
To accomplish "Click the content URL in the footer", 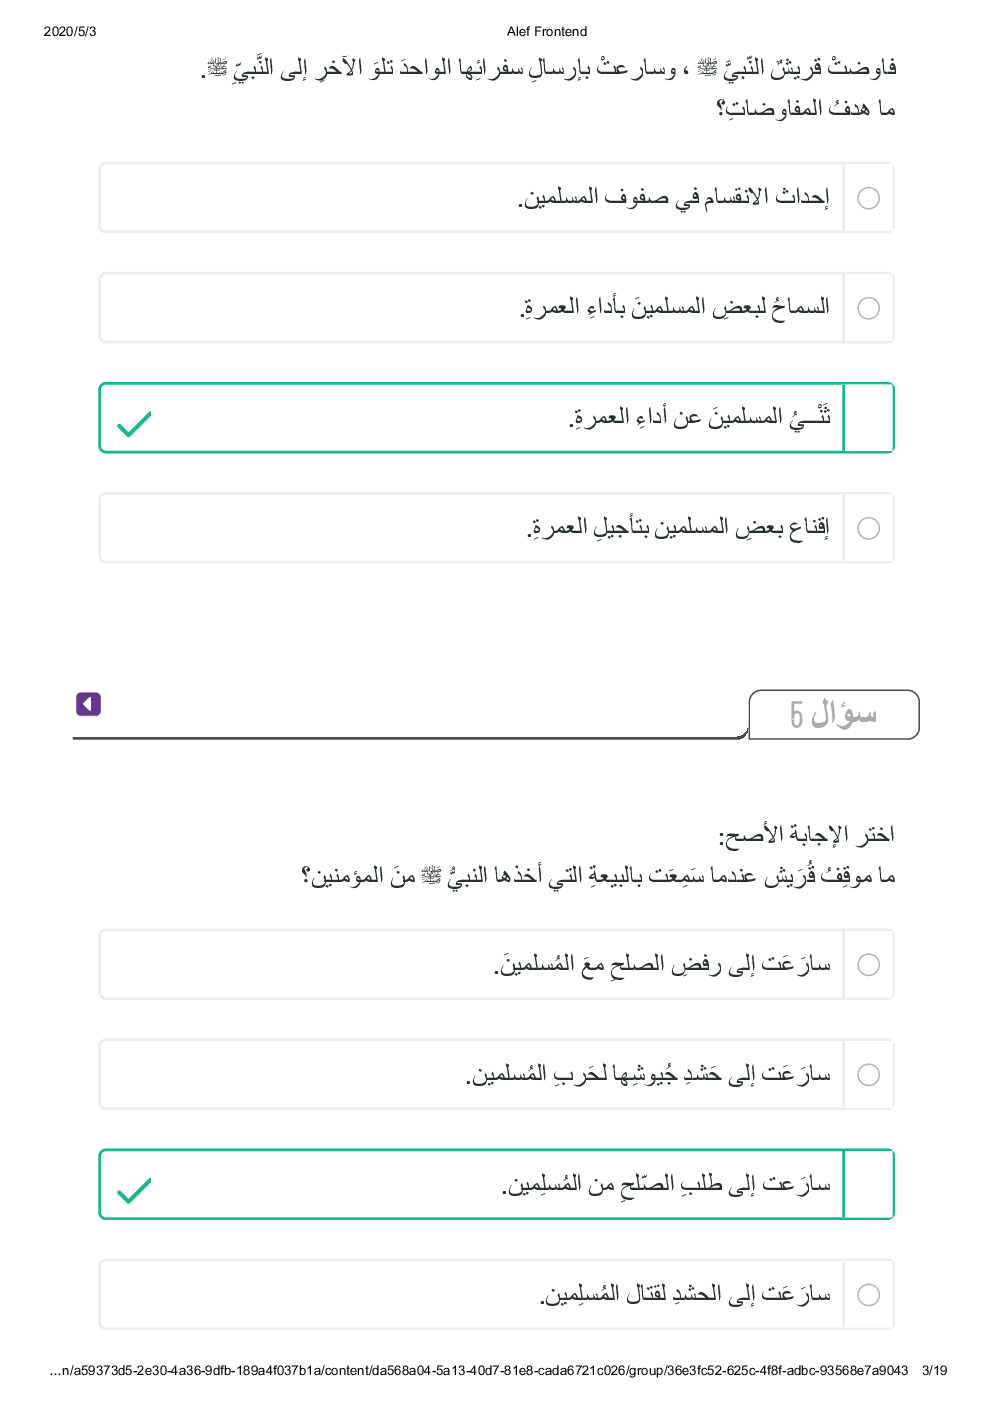I will click(x=479, y=1370).
